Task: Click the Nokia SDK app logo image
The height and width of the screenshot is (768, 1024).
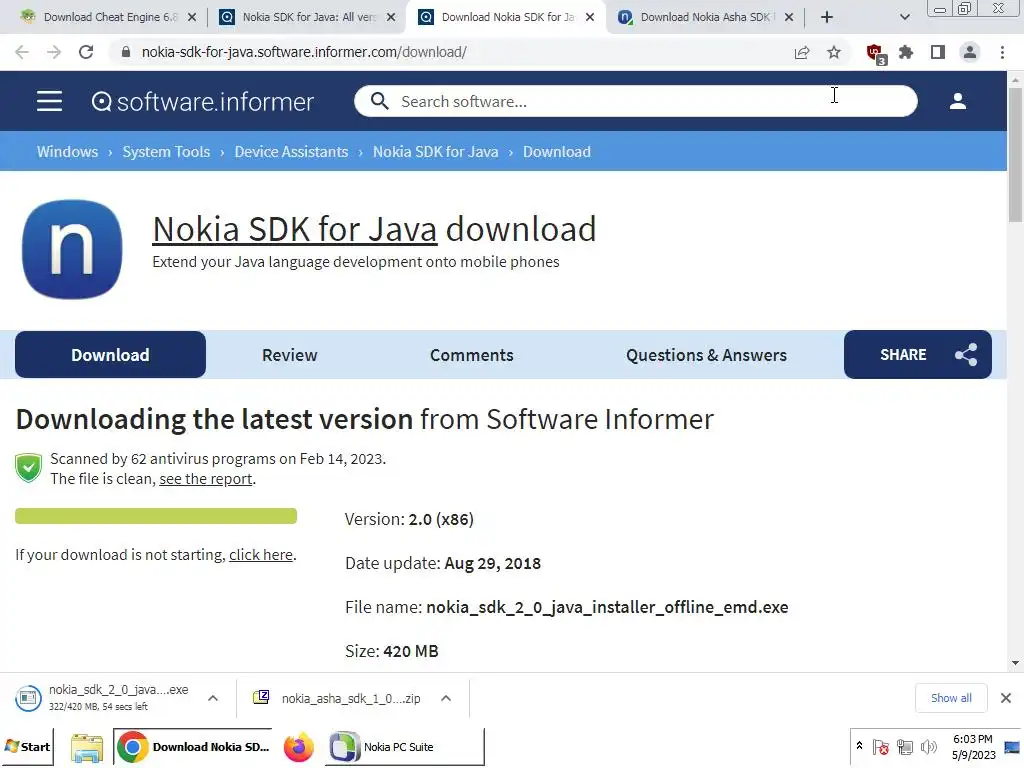Action: click(x=72, y=249)
